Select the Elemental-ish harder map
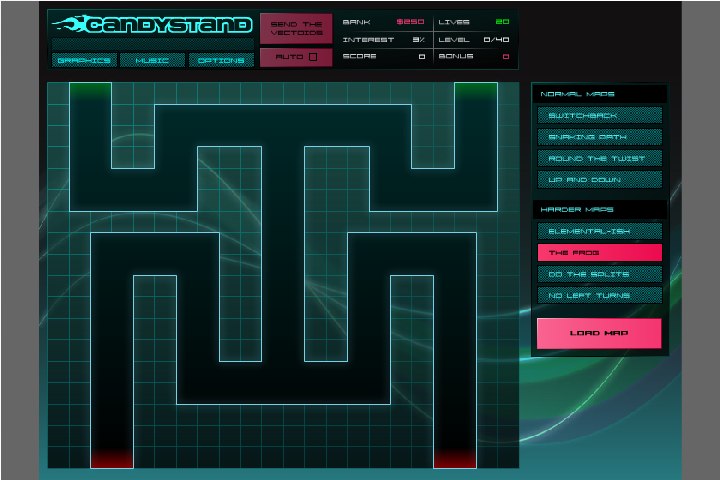The height and width of the screenshot is (480, 720). pyautogui.click(x=600, y=231)
